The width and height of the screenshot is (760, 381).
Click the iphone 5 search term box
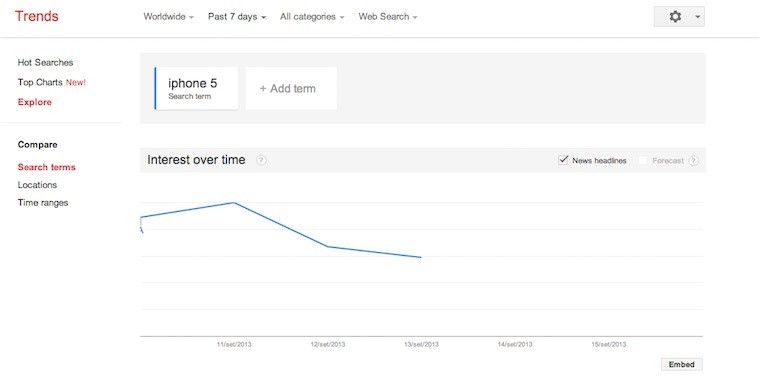196,88
